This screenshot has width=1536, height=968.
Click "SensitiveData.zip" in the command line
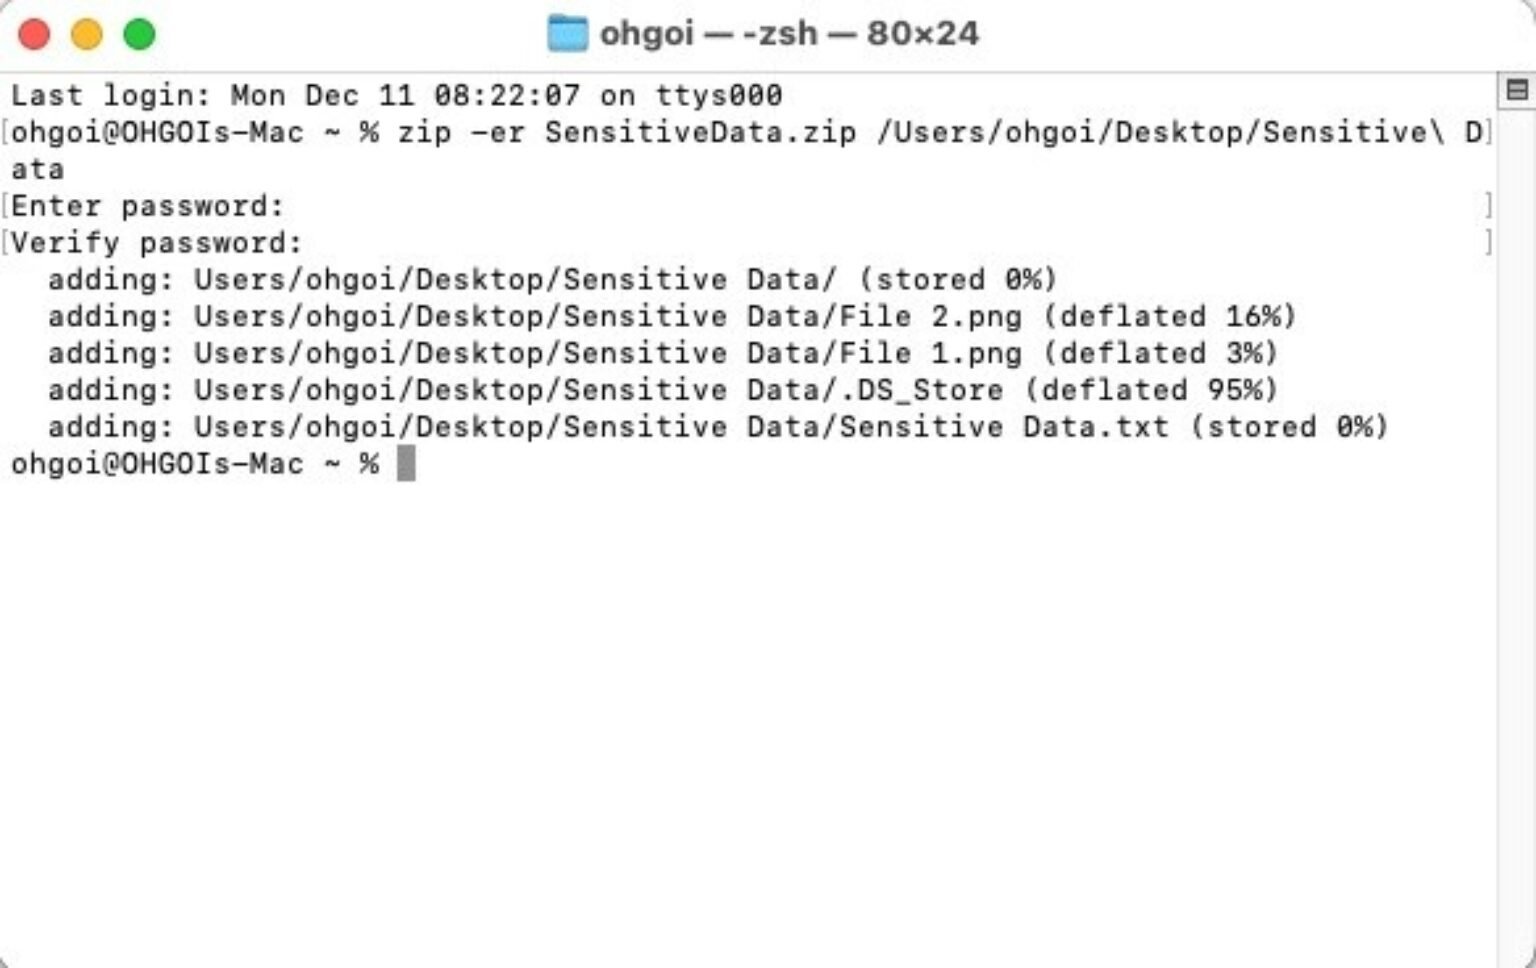700,132
